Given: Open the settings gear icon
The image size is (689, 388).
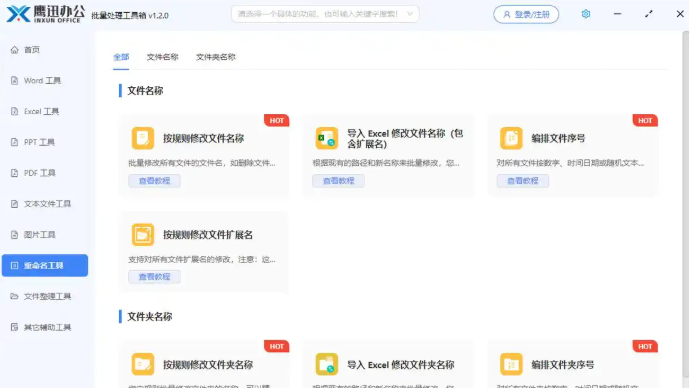Looking at the screenshot, I should (x=586, y=14).
